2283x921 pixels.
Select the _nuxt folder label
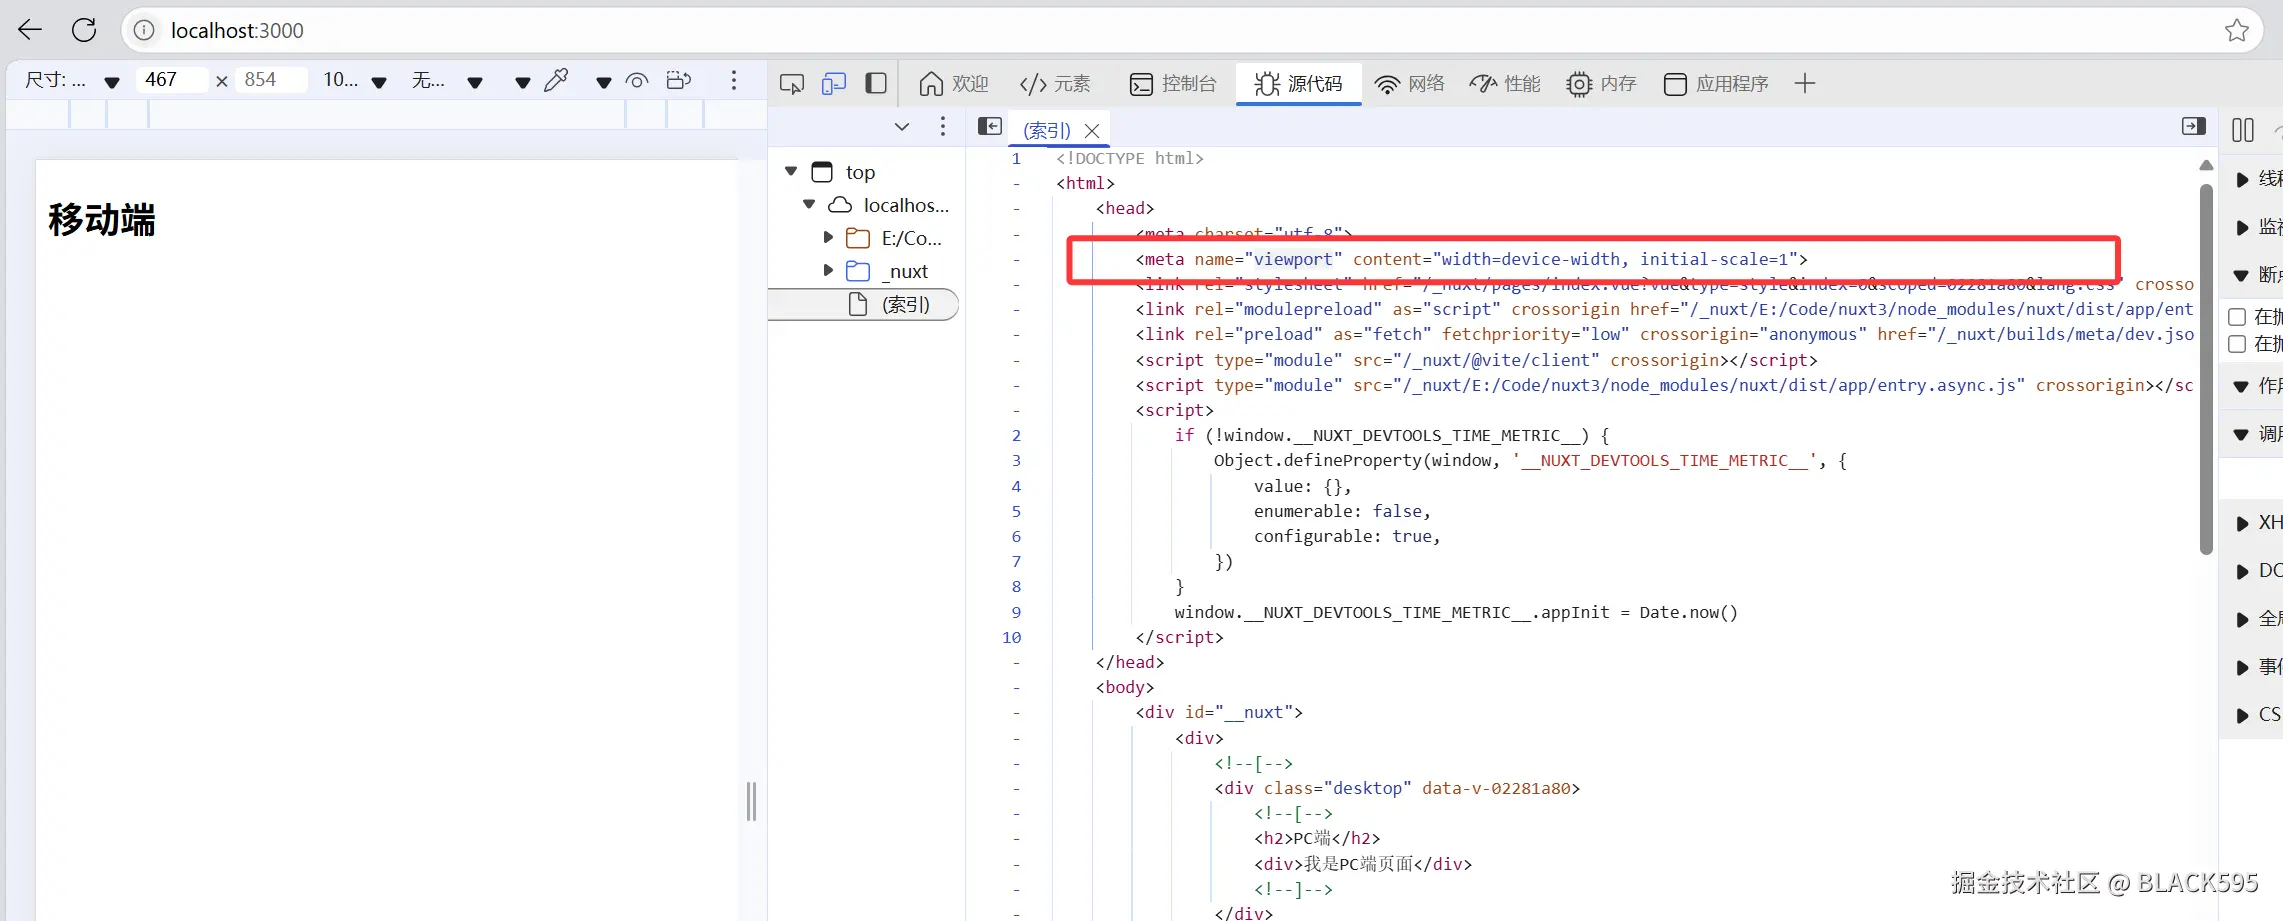[x=905, y=271]
